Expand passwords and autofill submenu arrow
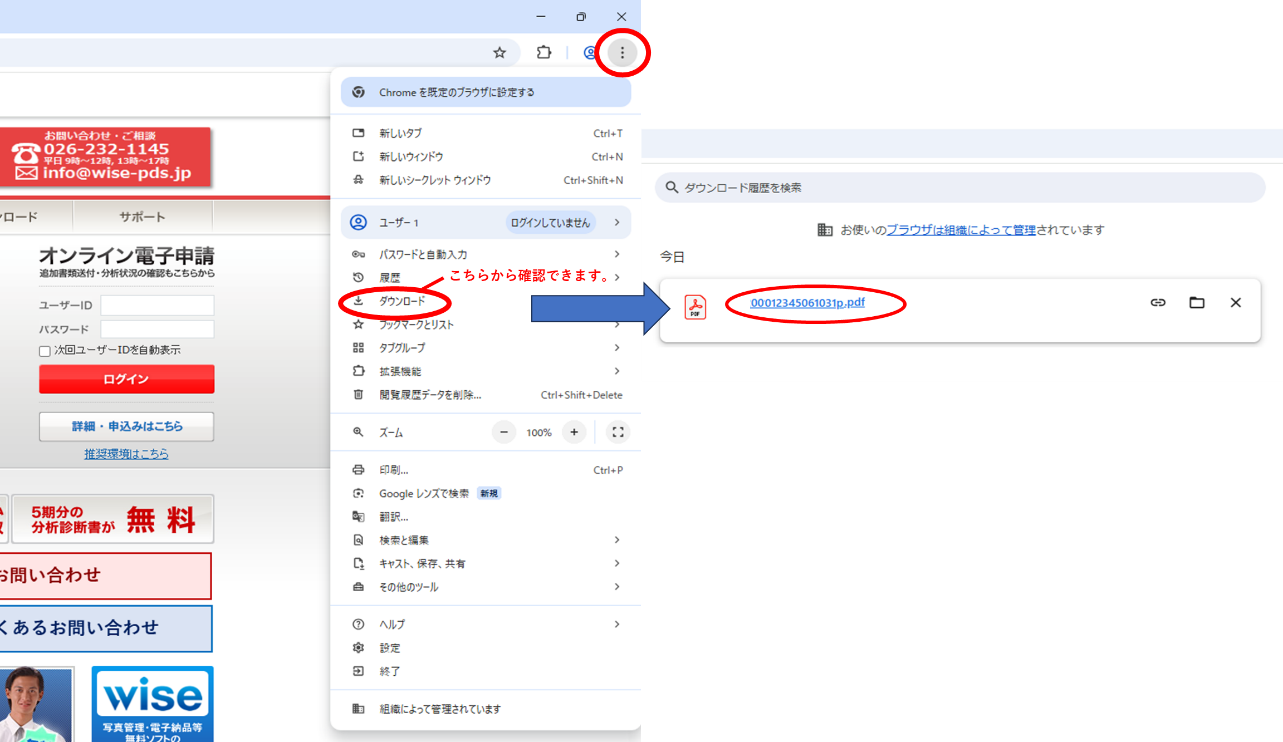This screenshot has height=742, width=1283. coord(617,254)
